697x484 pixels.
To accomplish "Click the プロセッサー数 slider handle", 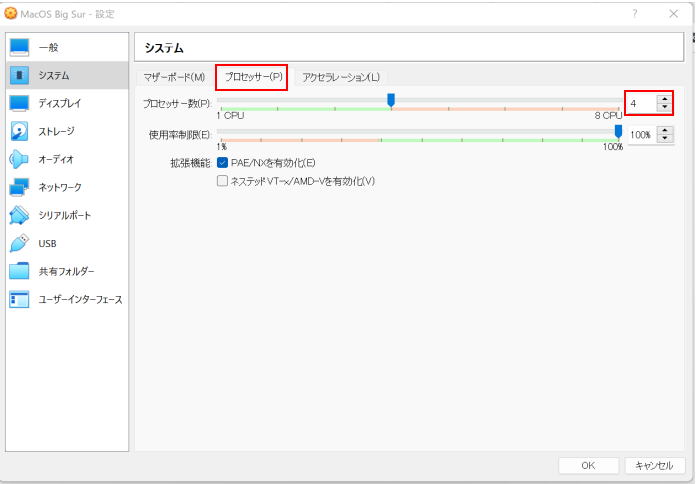I will coord(391,100).
